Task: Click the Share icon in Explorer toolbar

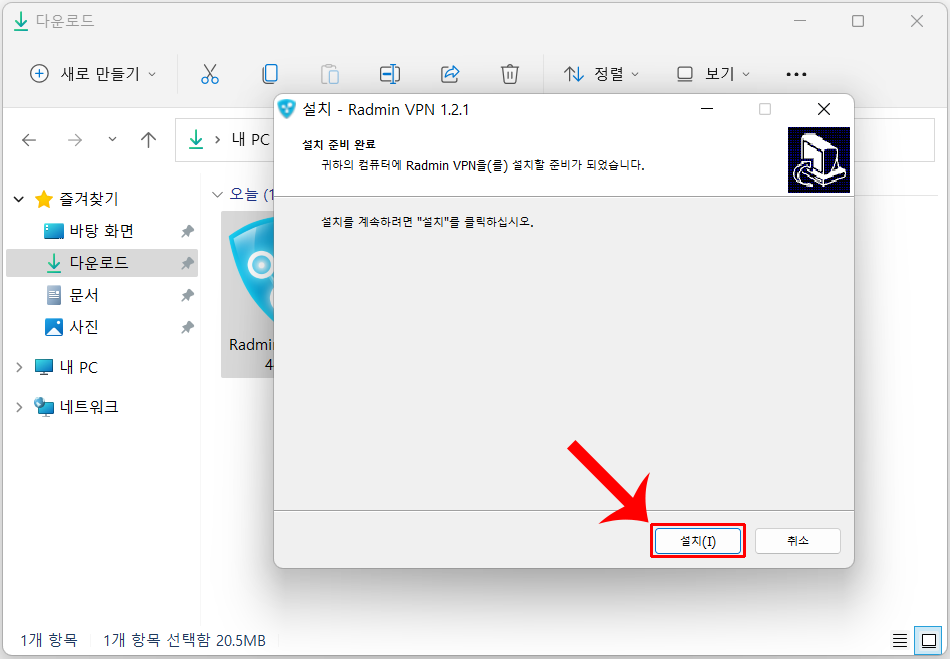Action: pyautogui.click(x=450, y=74)
